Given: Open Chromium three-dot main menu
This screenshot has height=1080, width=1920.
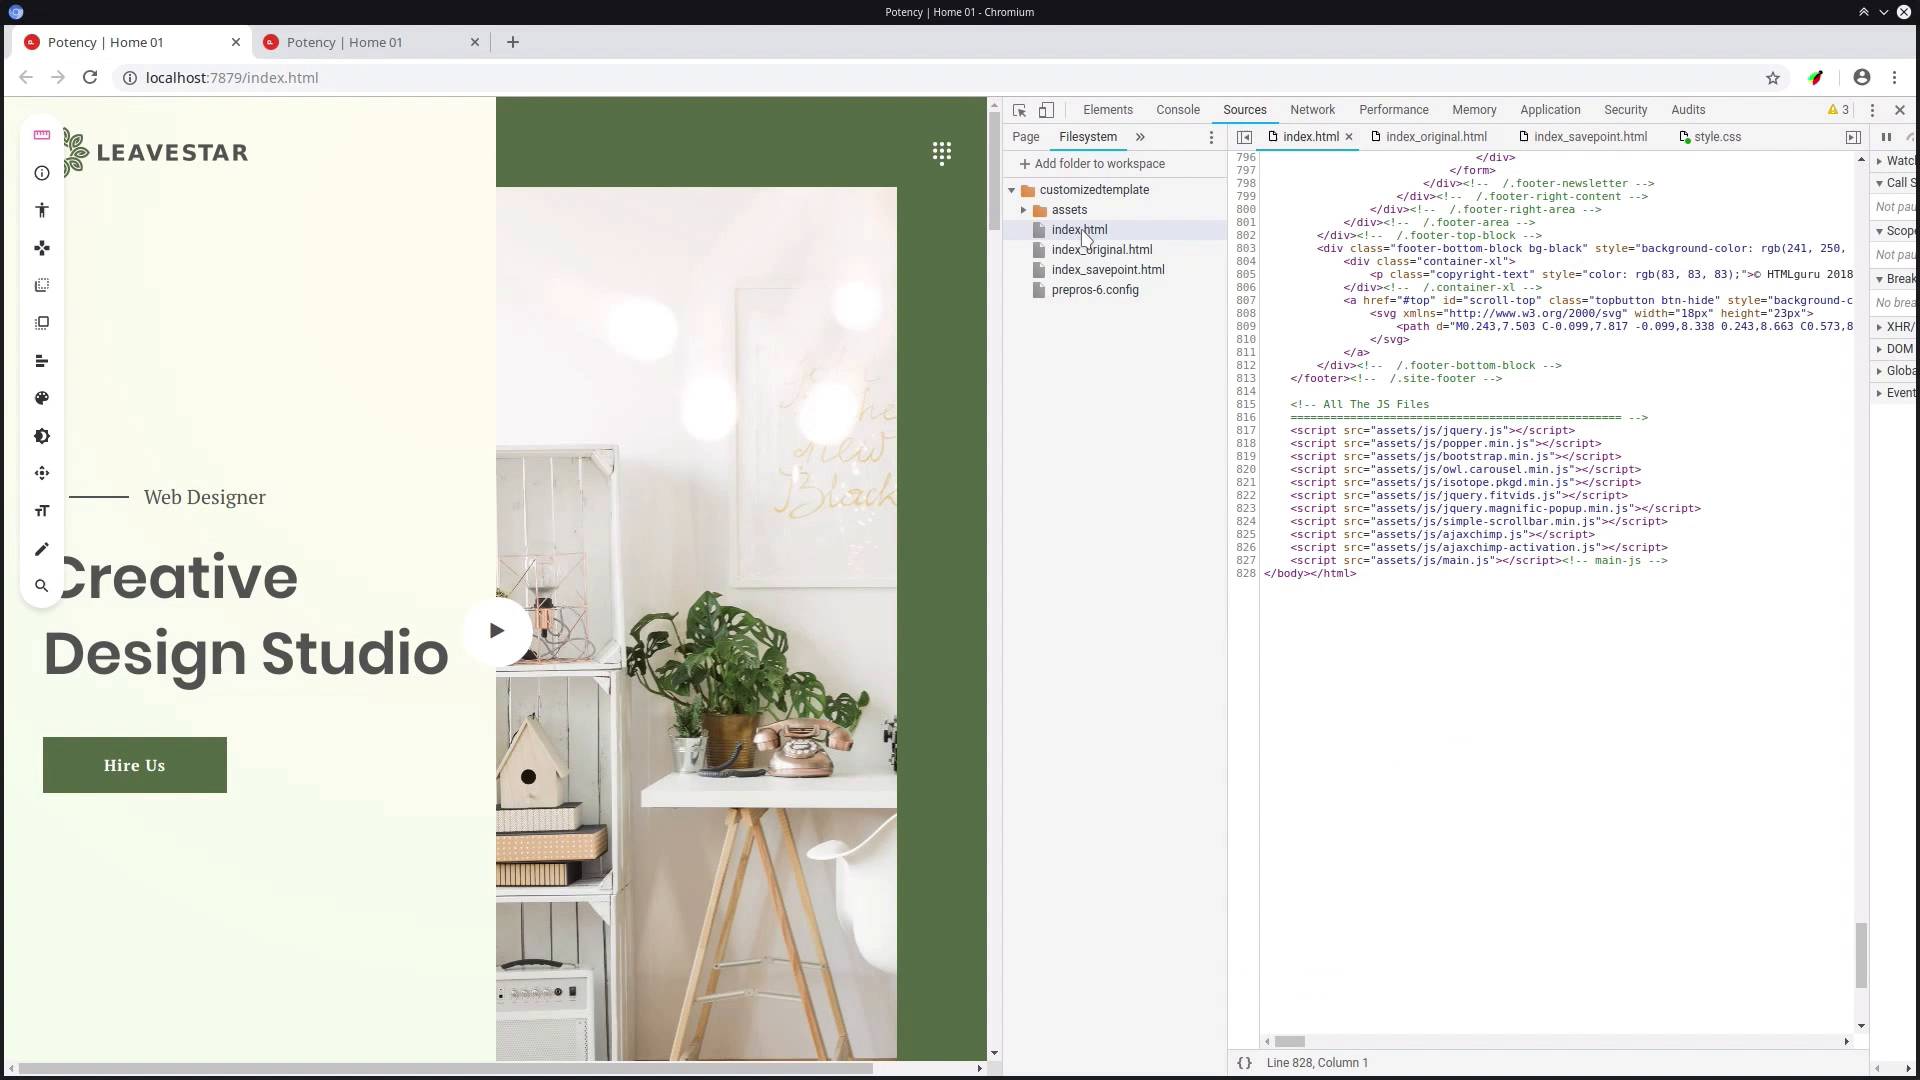Looking at the screenshot, I should point(1894,77).
